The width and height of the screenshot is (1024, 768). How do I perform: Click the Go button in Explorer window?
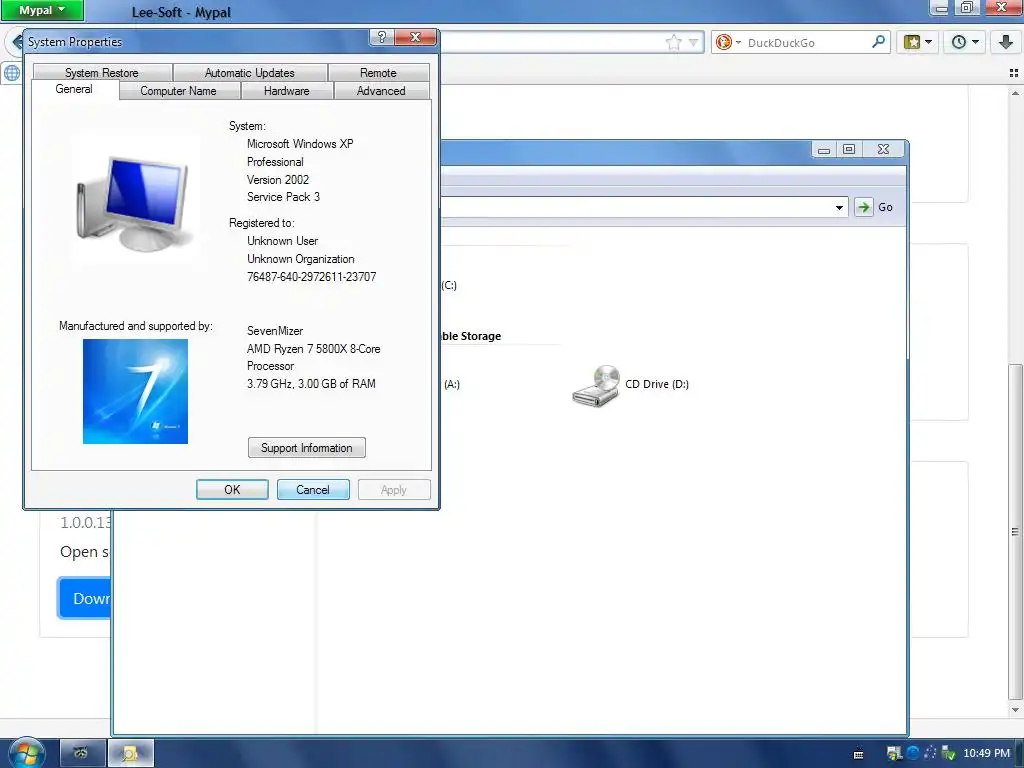click(x=874, y=207)
